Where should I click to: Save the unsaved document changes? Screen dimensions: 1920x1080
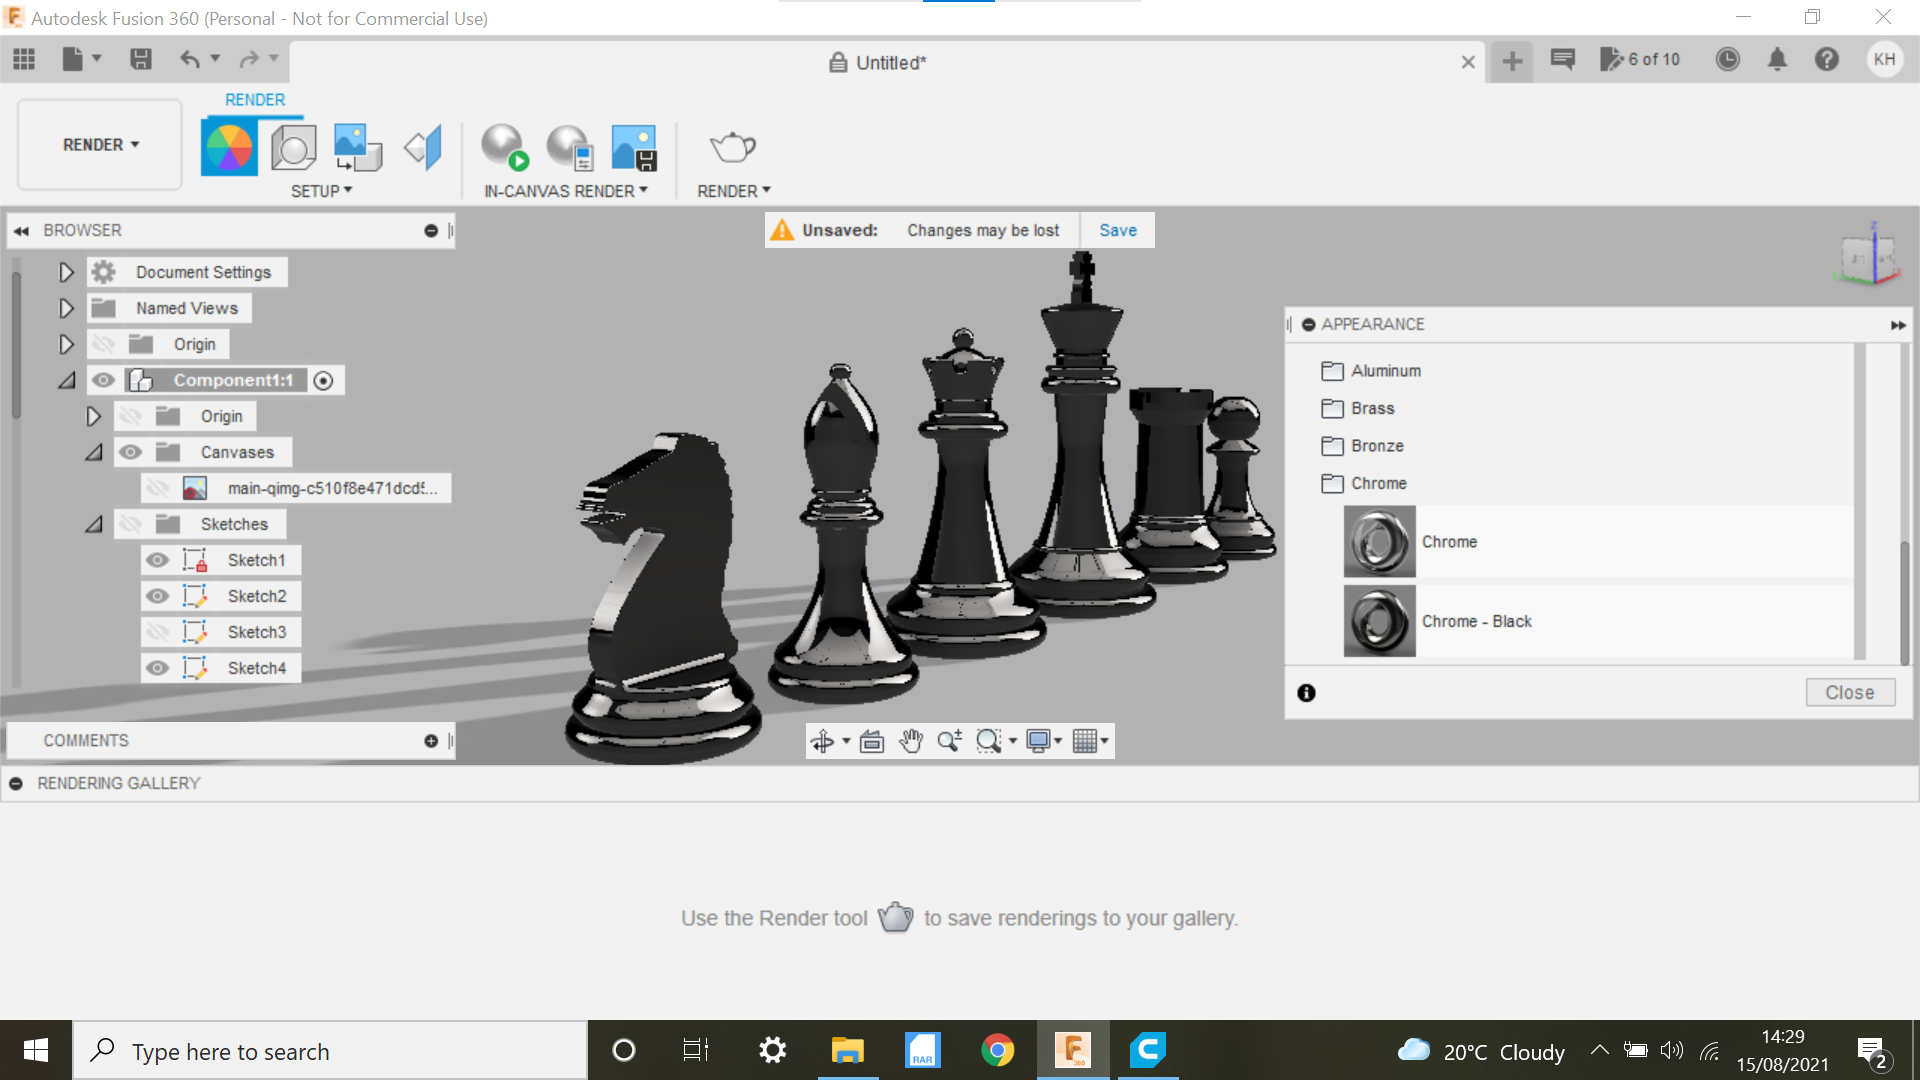[x=1117, y=230]
